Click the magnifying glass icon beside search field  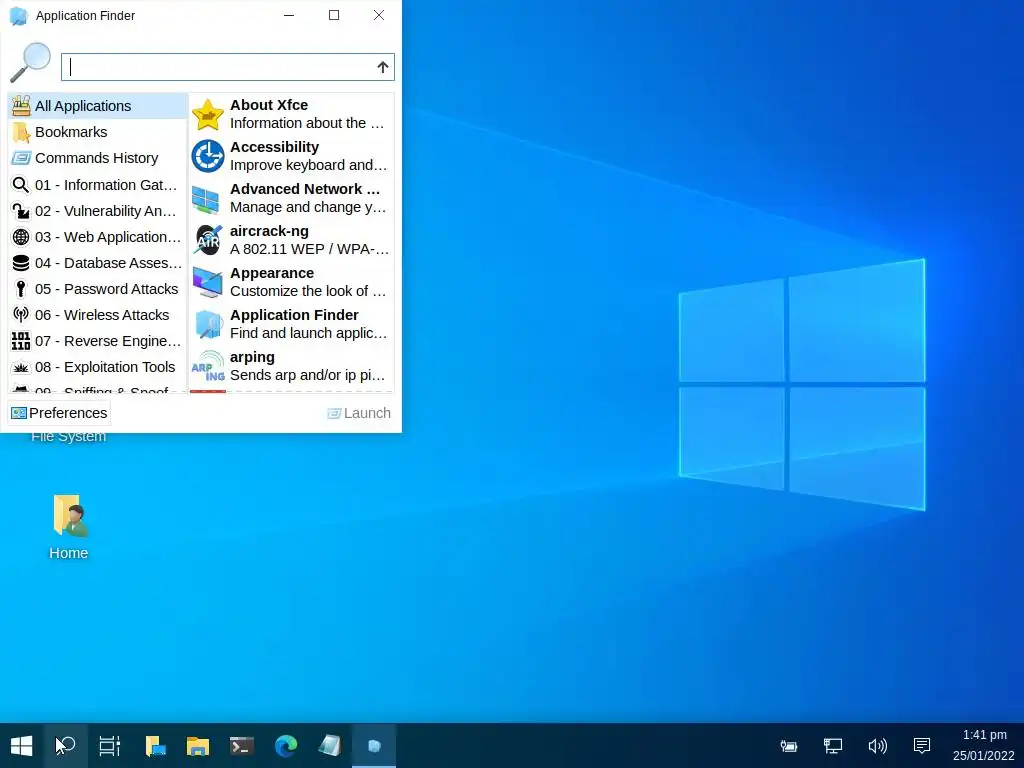coord(30,63)
